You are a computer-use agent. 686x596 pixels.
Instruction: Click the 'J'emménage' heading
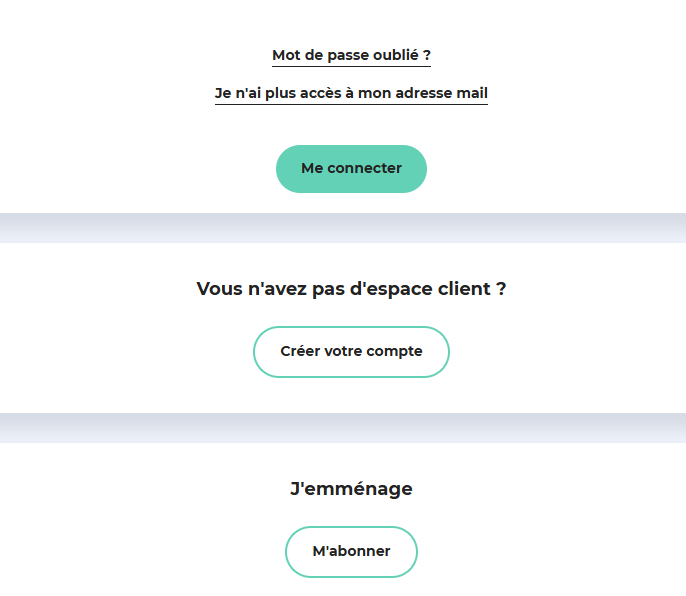pyautogui.click(x=351, y=489)
